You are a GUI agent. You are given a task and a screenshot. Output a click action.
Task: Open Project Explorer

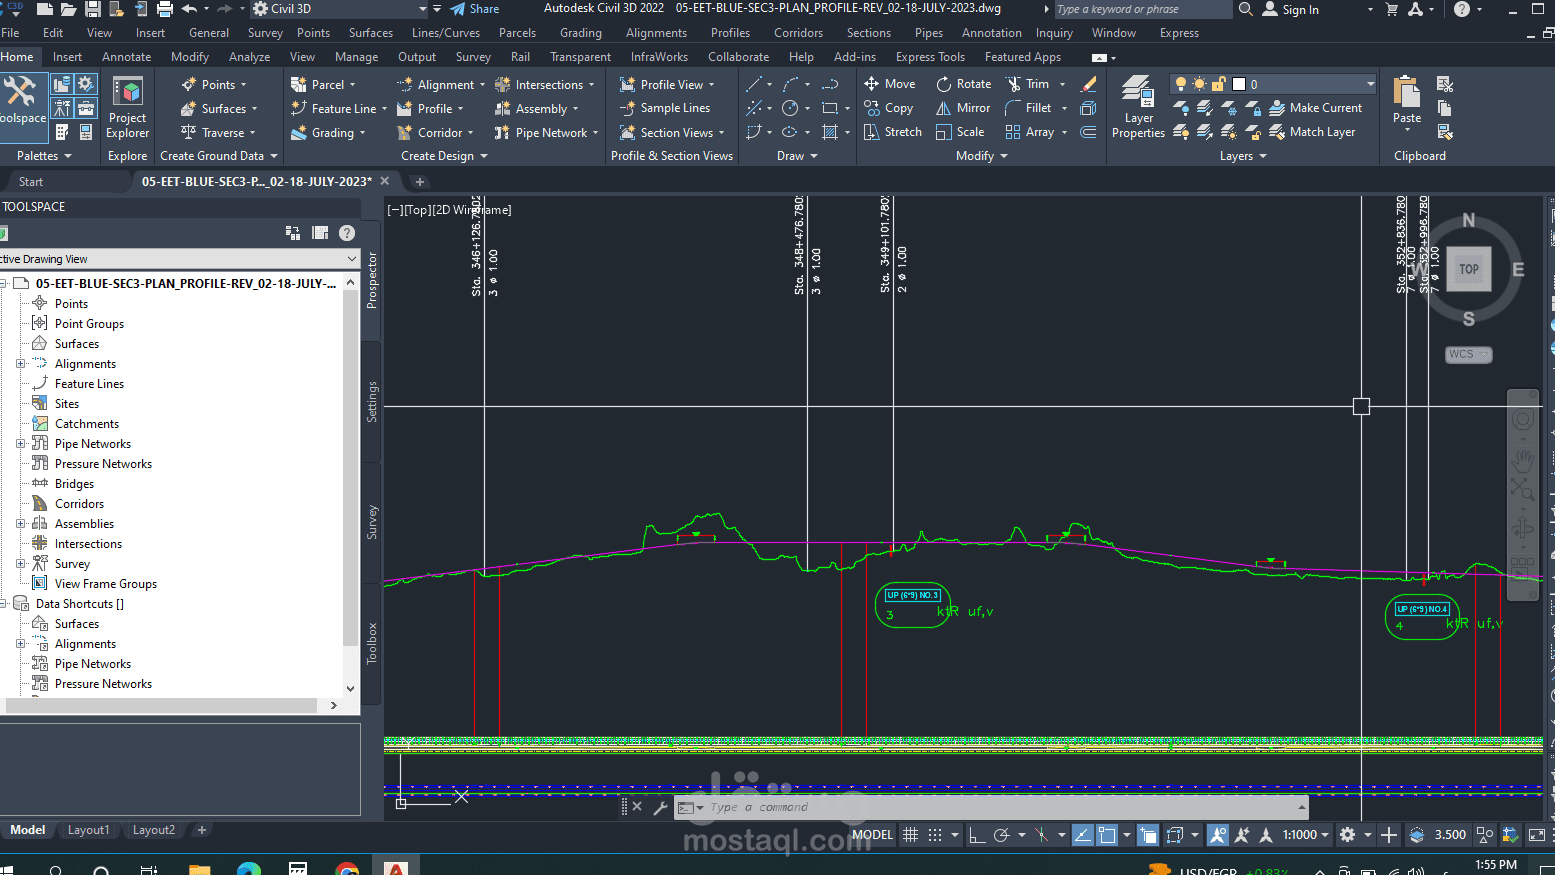pos(128,108)
